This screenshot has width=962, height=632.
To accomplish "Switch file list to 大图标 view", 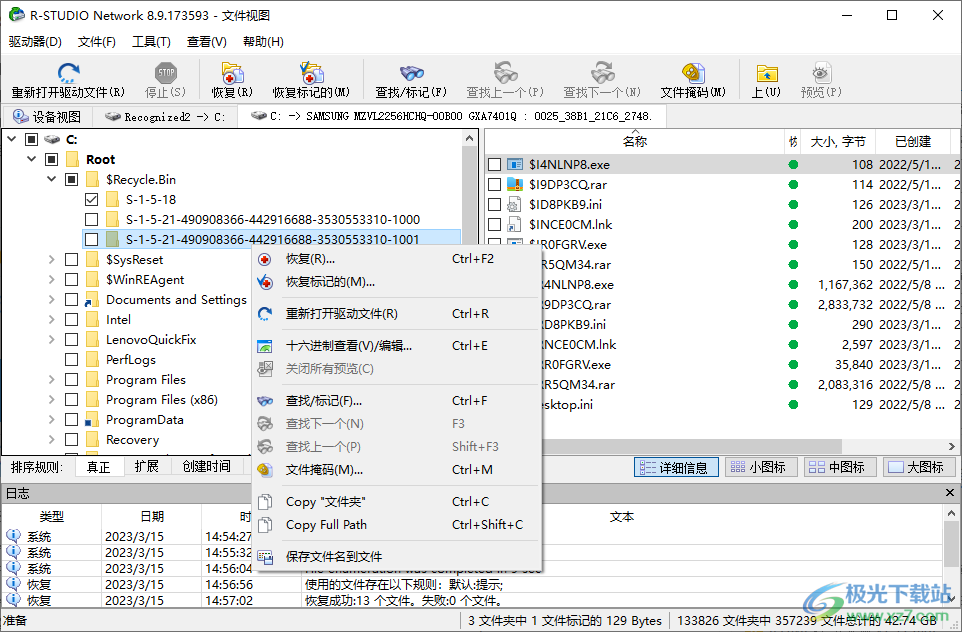I will click(x=918, y=467).
